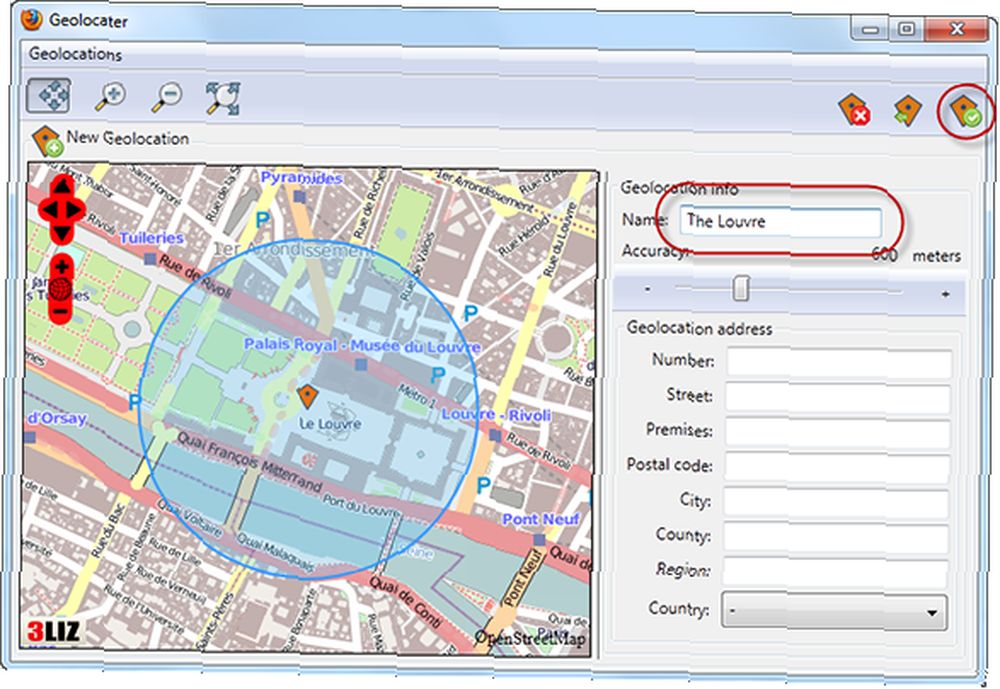Click the County address field

click(835, 537)
